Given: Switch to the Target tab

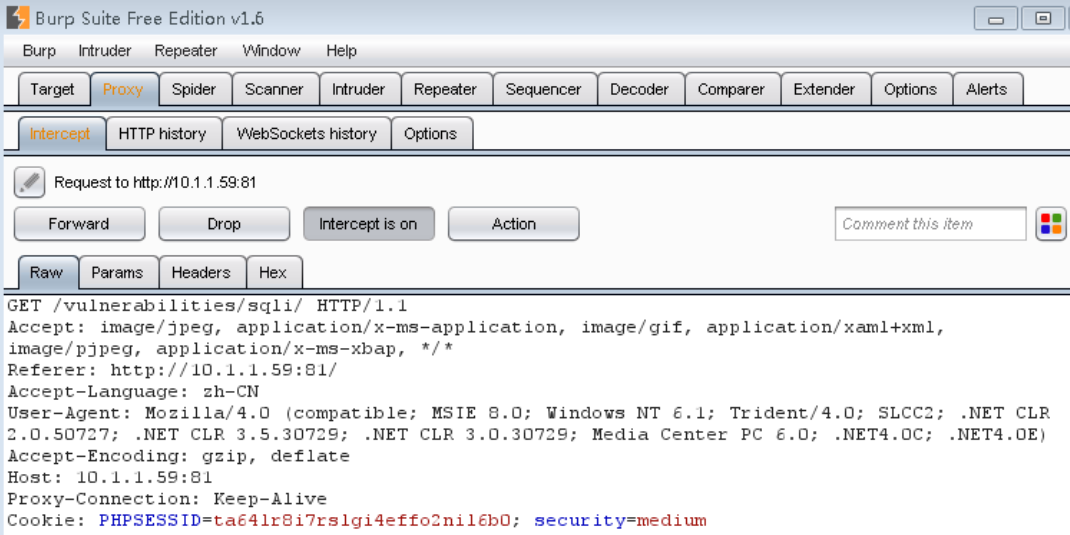Looking at the screenshot, I should [53, 89].
